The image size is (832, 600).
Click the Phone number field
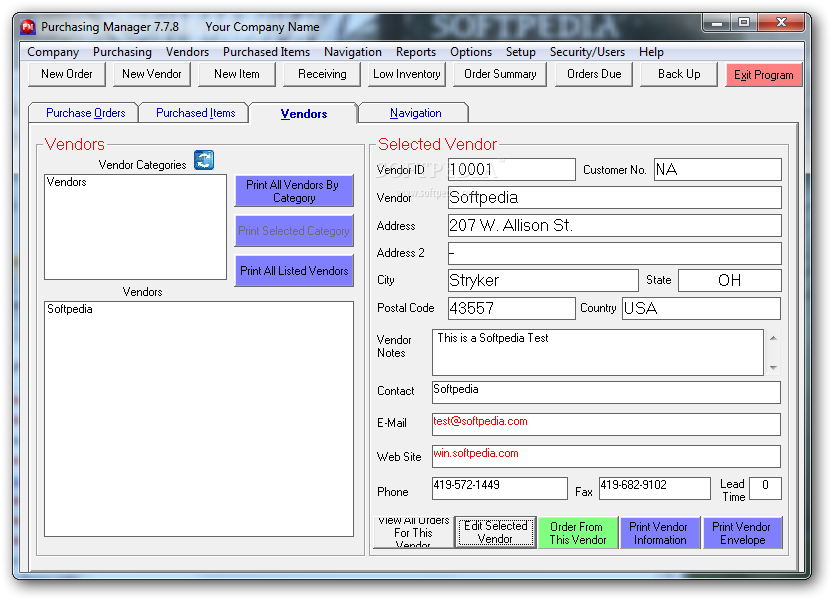pyautogui.click(x=499, y=488)
